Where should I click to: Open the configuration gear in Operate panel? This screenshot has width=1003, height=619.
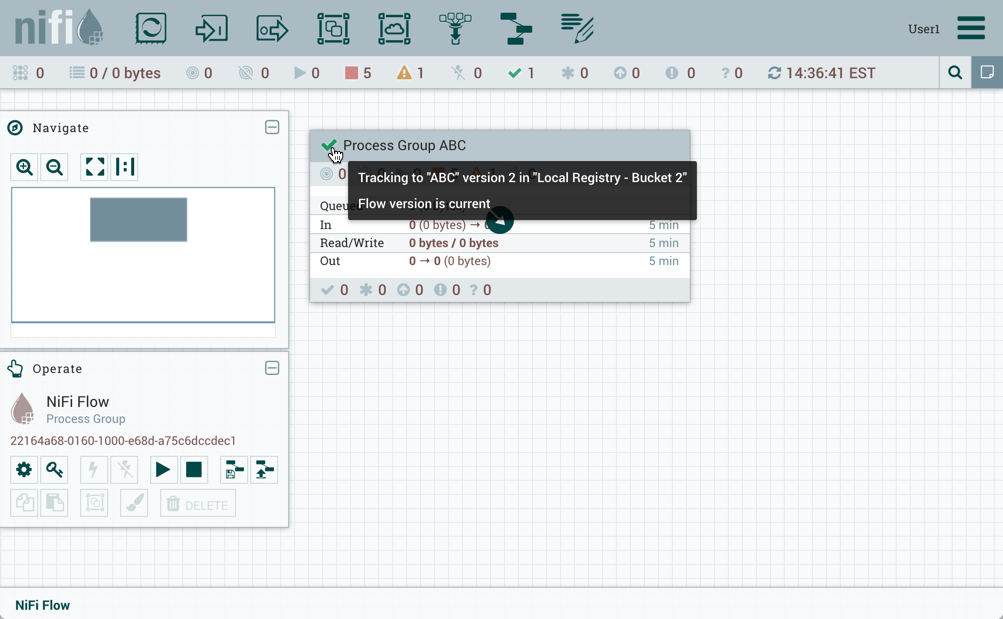(x=24, y=470)
